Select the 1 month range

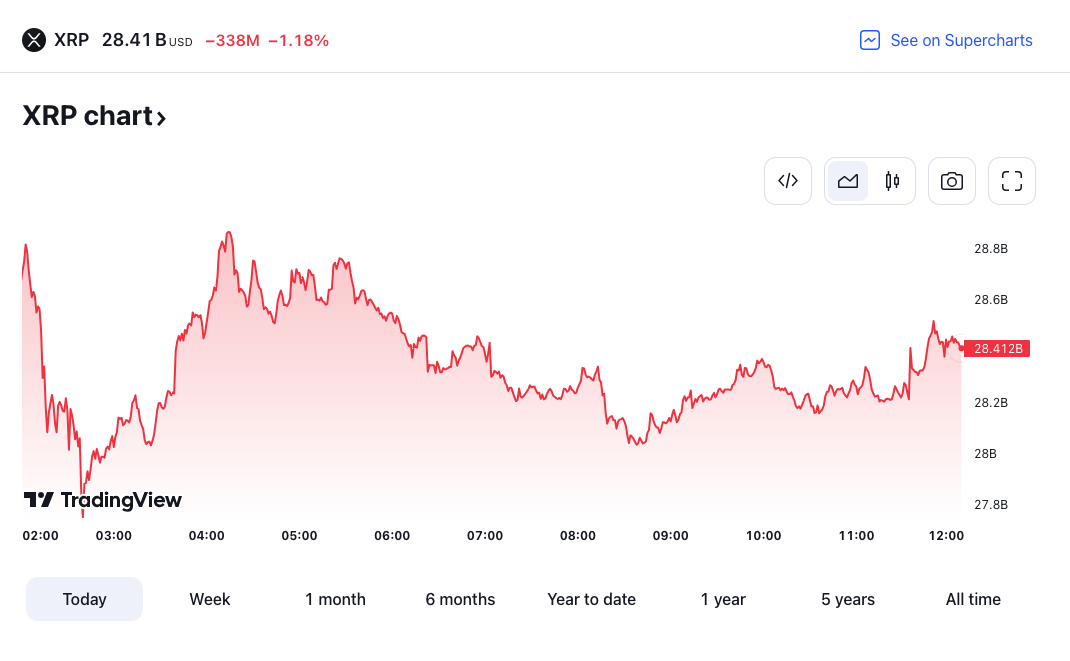pyautogui.click(x=335, y=599)
